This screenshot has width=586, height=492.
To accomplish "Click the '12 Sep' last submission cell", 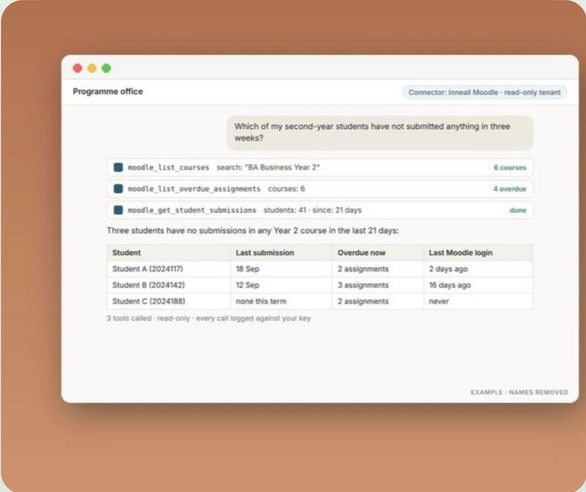I will (x=281, y=285).
